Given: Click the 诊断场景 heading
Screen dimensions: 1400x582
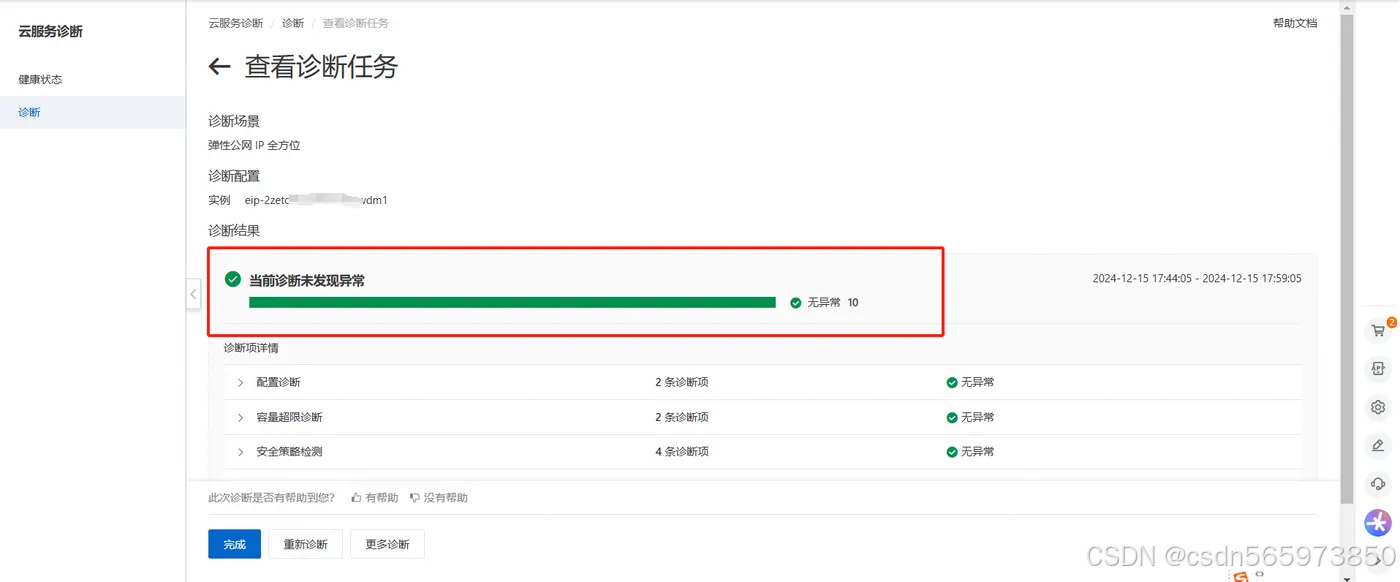Looking at the screenshot, I should click(234, 121).
